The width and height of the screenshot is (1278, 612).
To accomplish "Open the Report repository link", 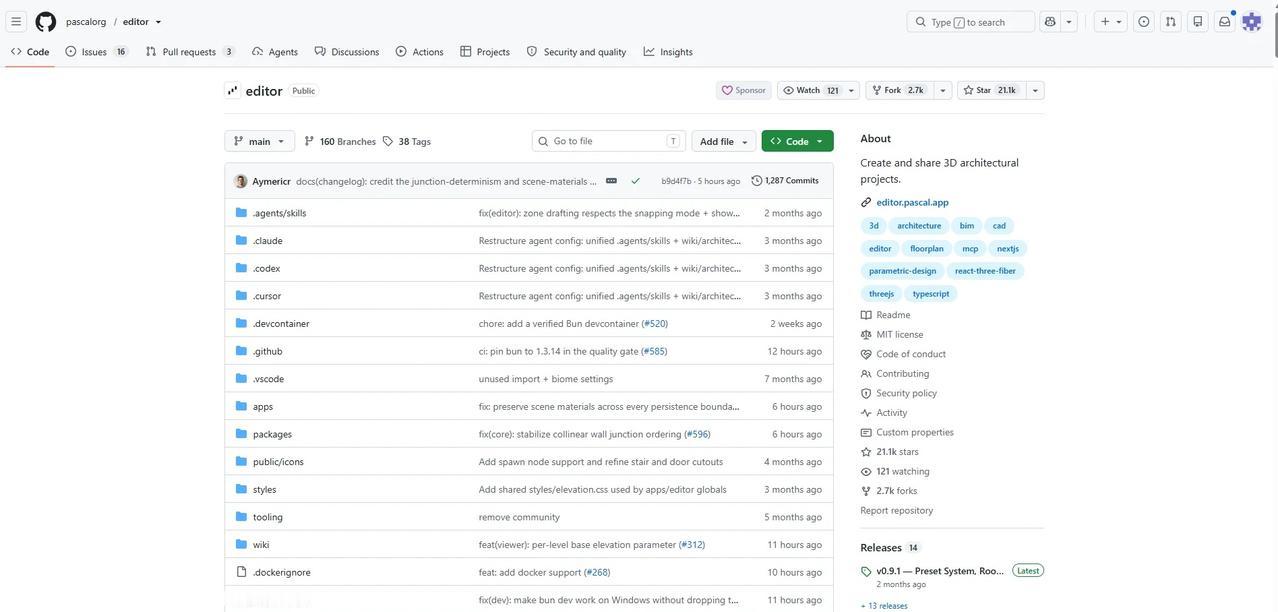I will pyautogui.click(x=896, y=511).
